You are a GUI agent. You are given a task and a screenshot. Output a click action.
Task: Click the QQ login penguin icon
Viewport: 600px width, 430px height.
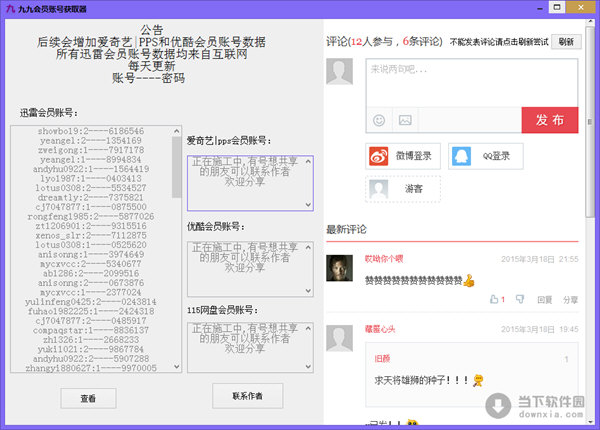(x=461, y=156)
